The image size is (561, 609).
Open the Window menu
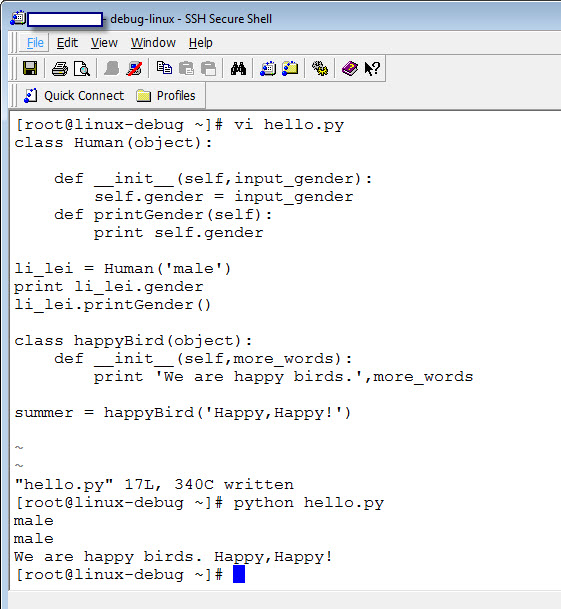[x=153, y=42]
